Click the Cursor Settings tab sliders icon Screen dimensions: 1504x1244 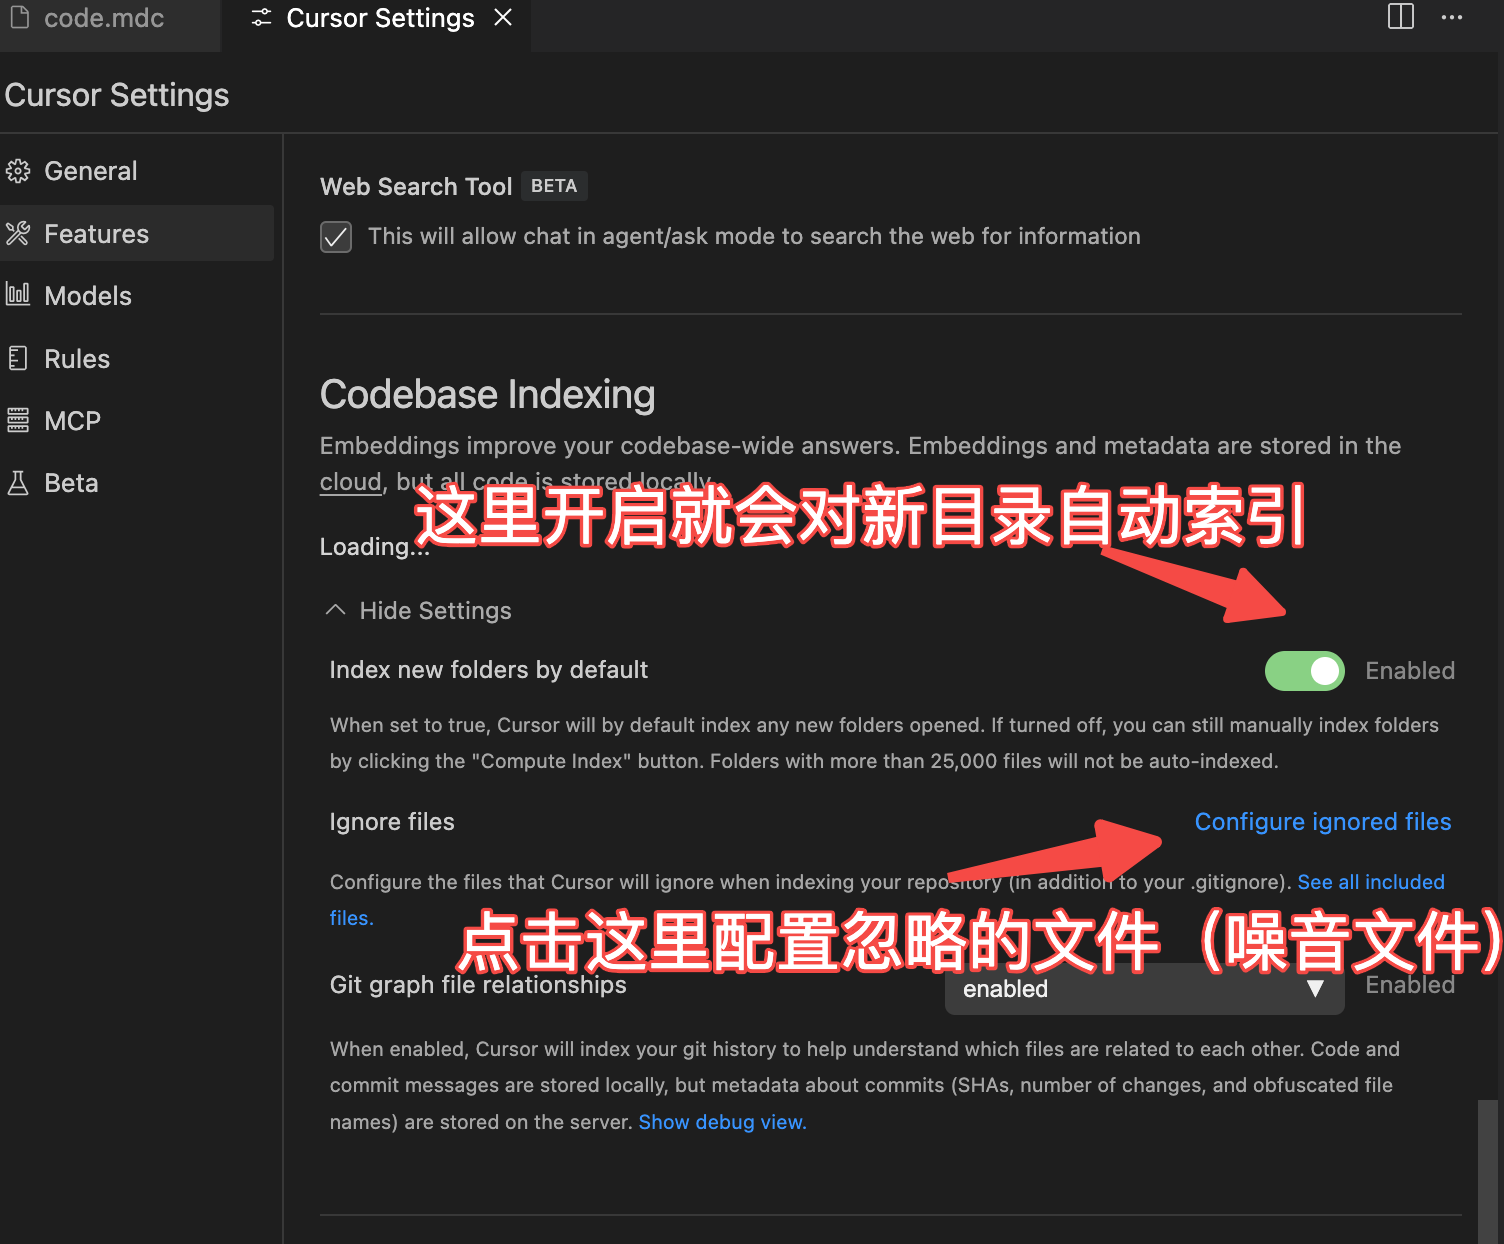pos(261,18)
